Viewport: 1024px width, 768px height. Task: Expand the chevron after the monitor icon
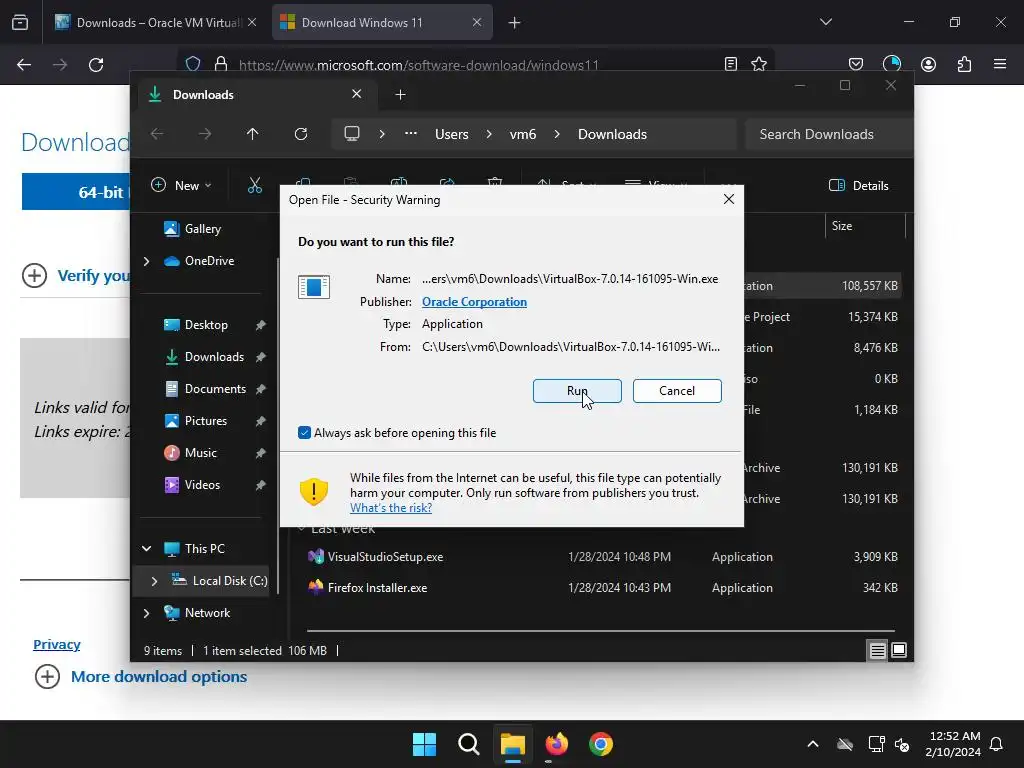point(382,134)
